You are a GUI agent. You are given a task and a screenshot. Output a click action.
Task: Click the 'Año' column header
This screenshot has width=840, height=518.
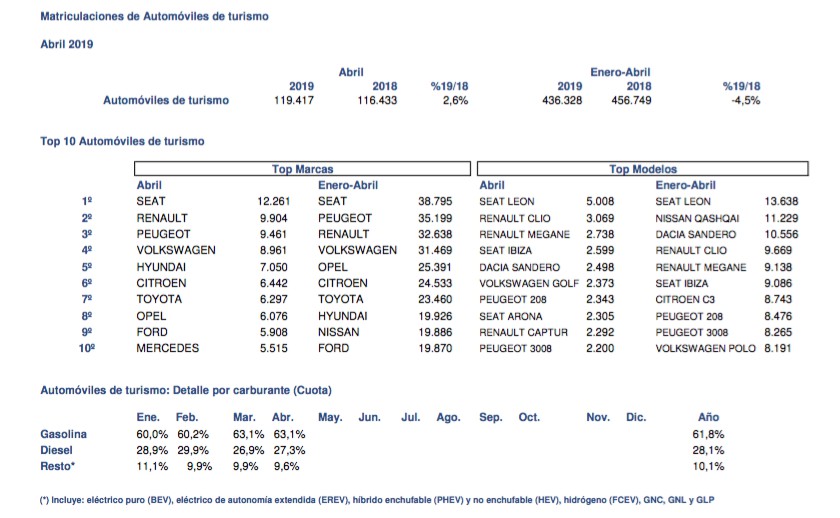[x=708, y=417]
